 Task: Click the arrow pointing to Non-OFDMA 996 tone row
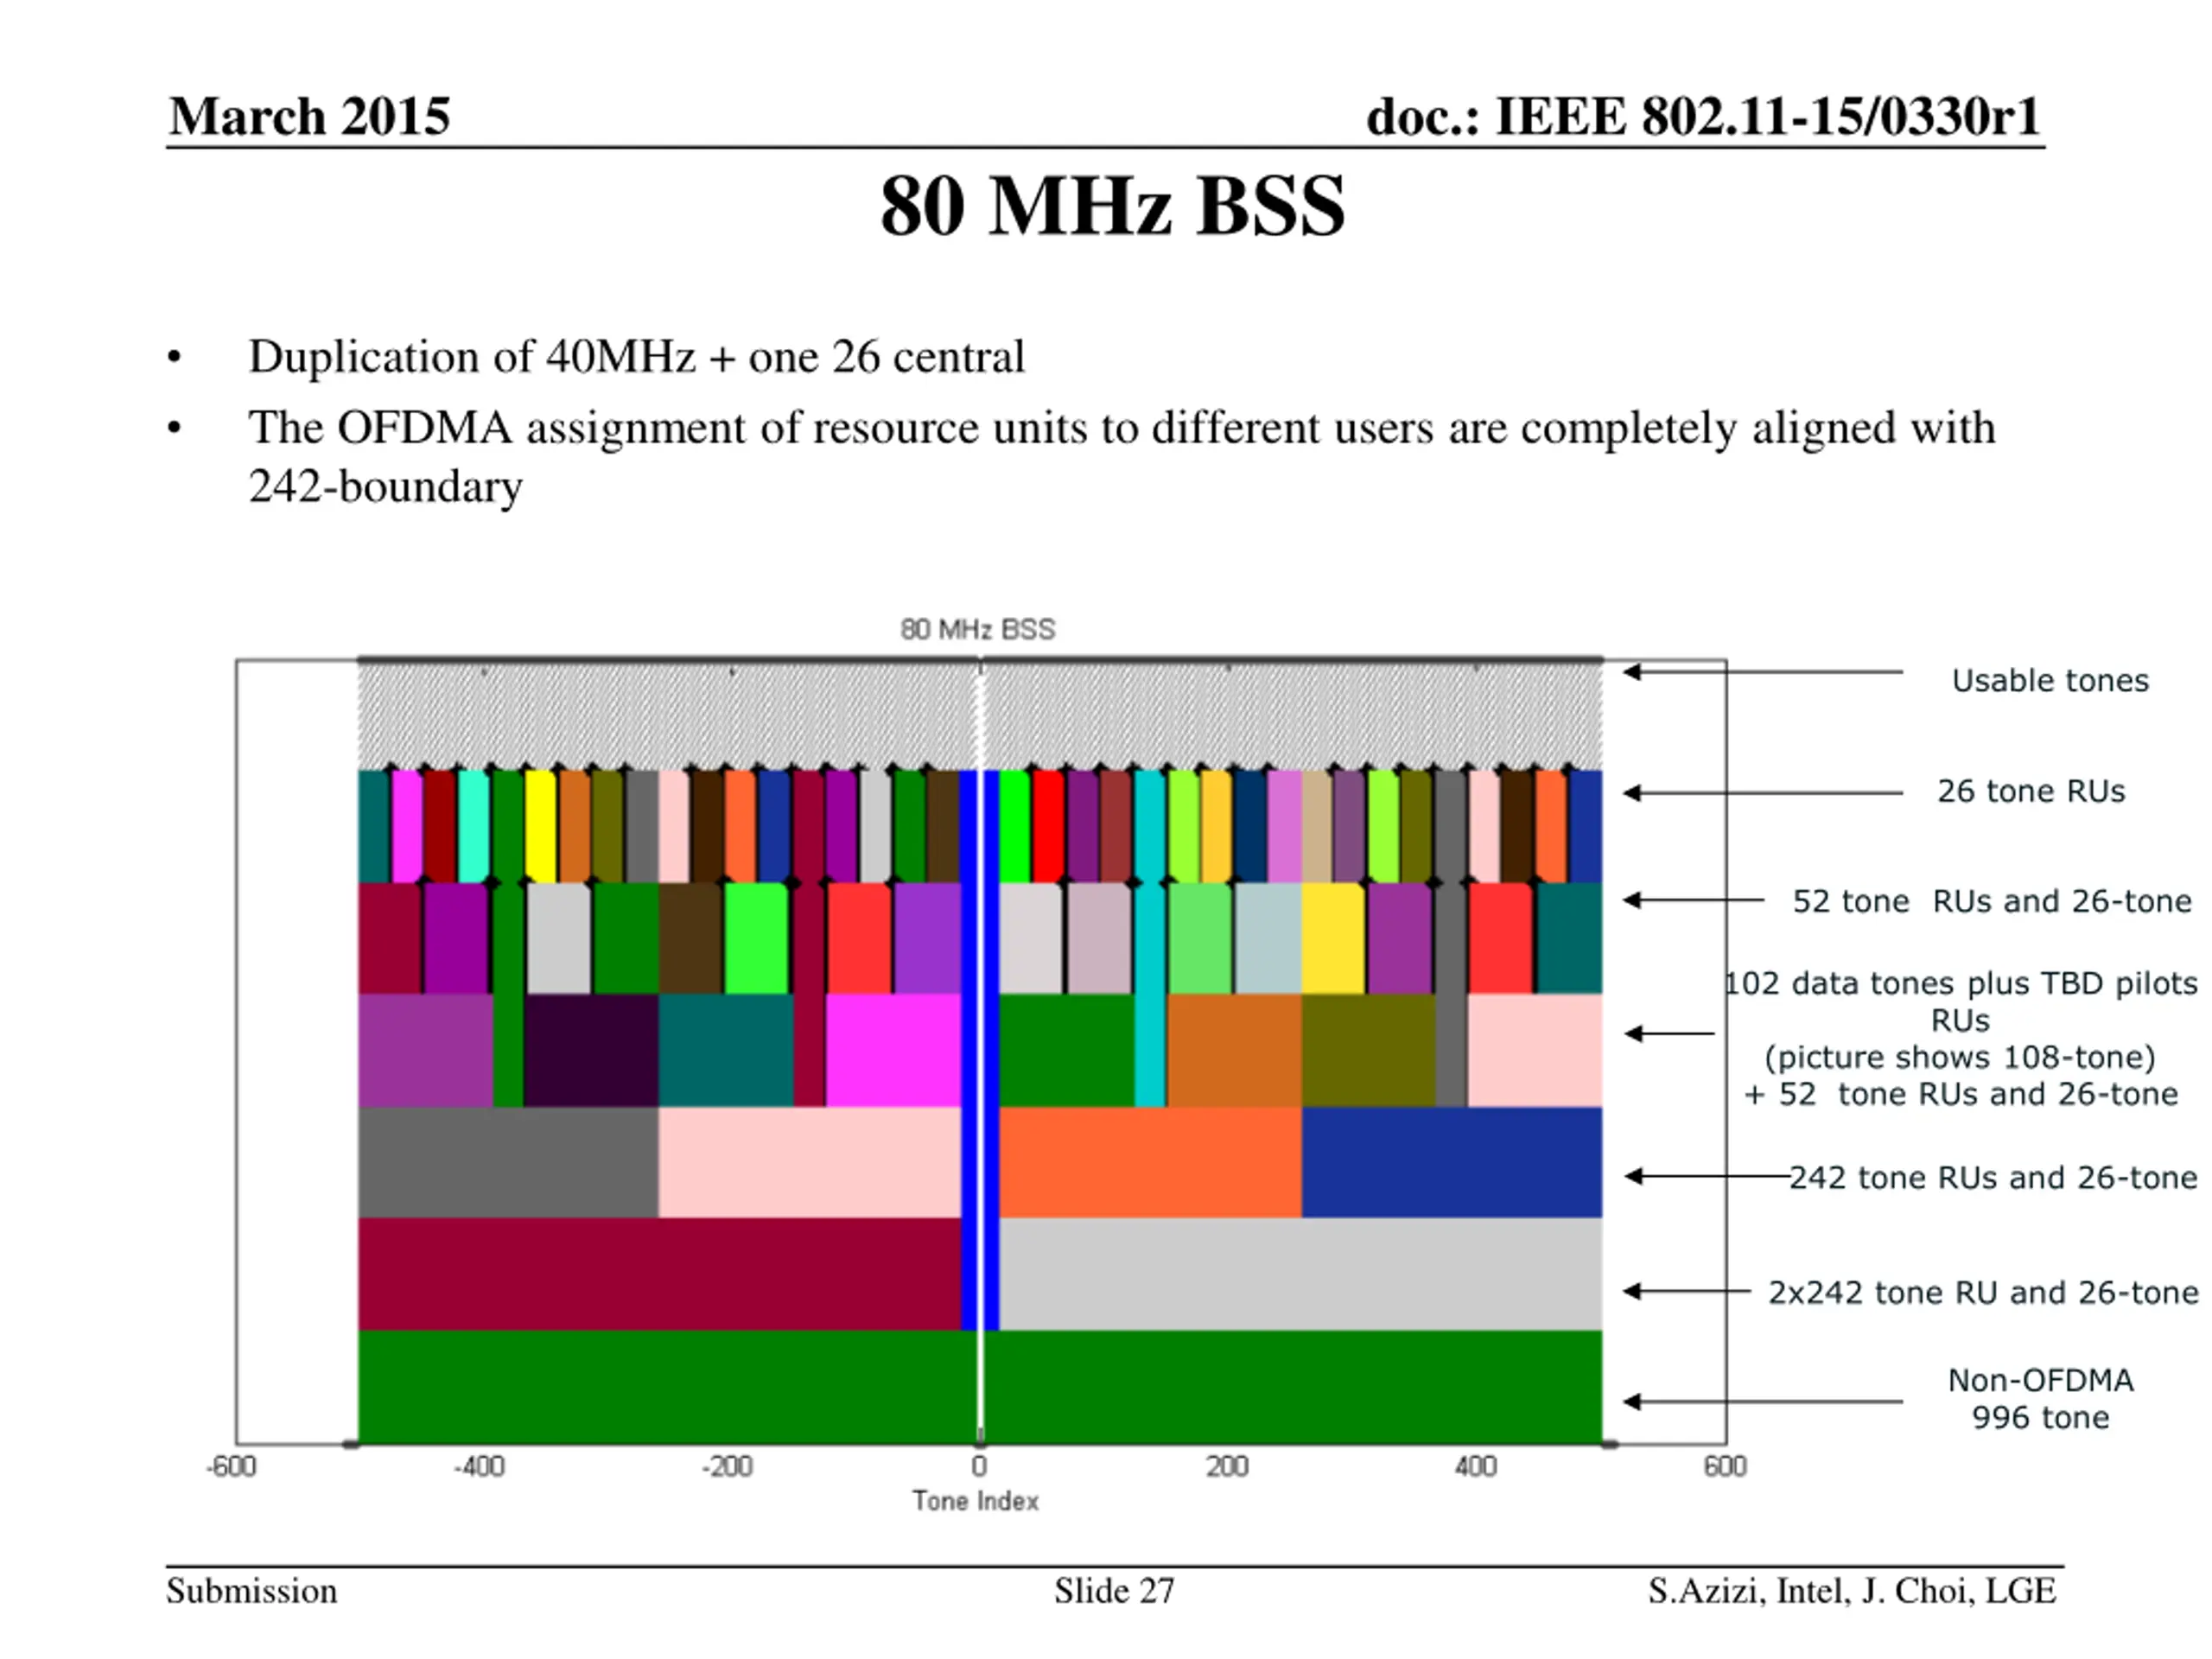(1761, 1402)
